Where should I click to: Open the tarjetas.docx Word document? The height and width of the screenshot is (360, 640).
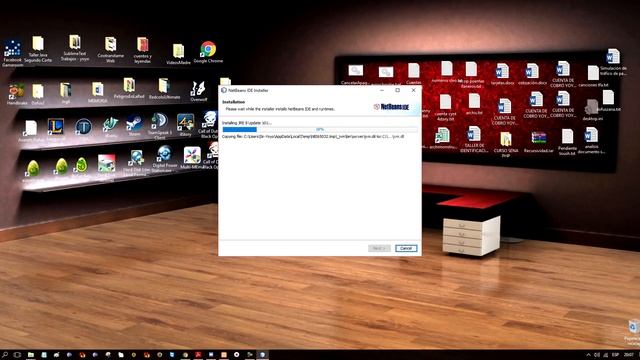(502, 74)
